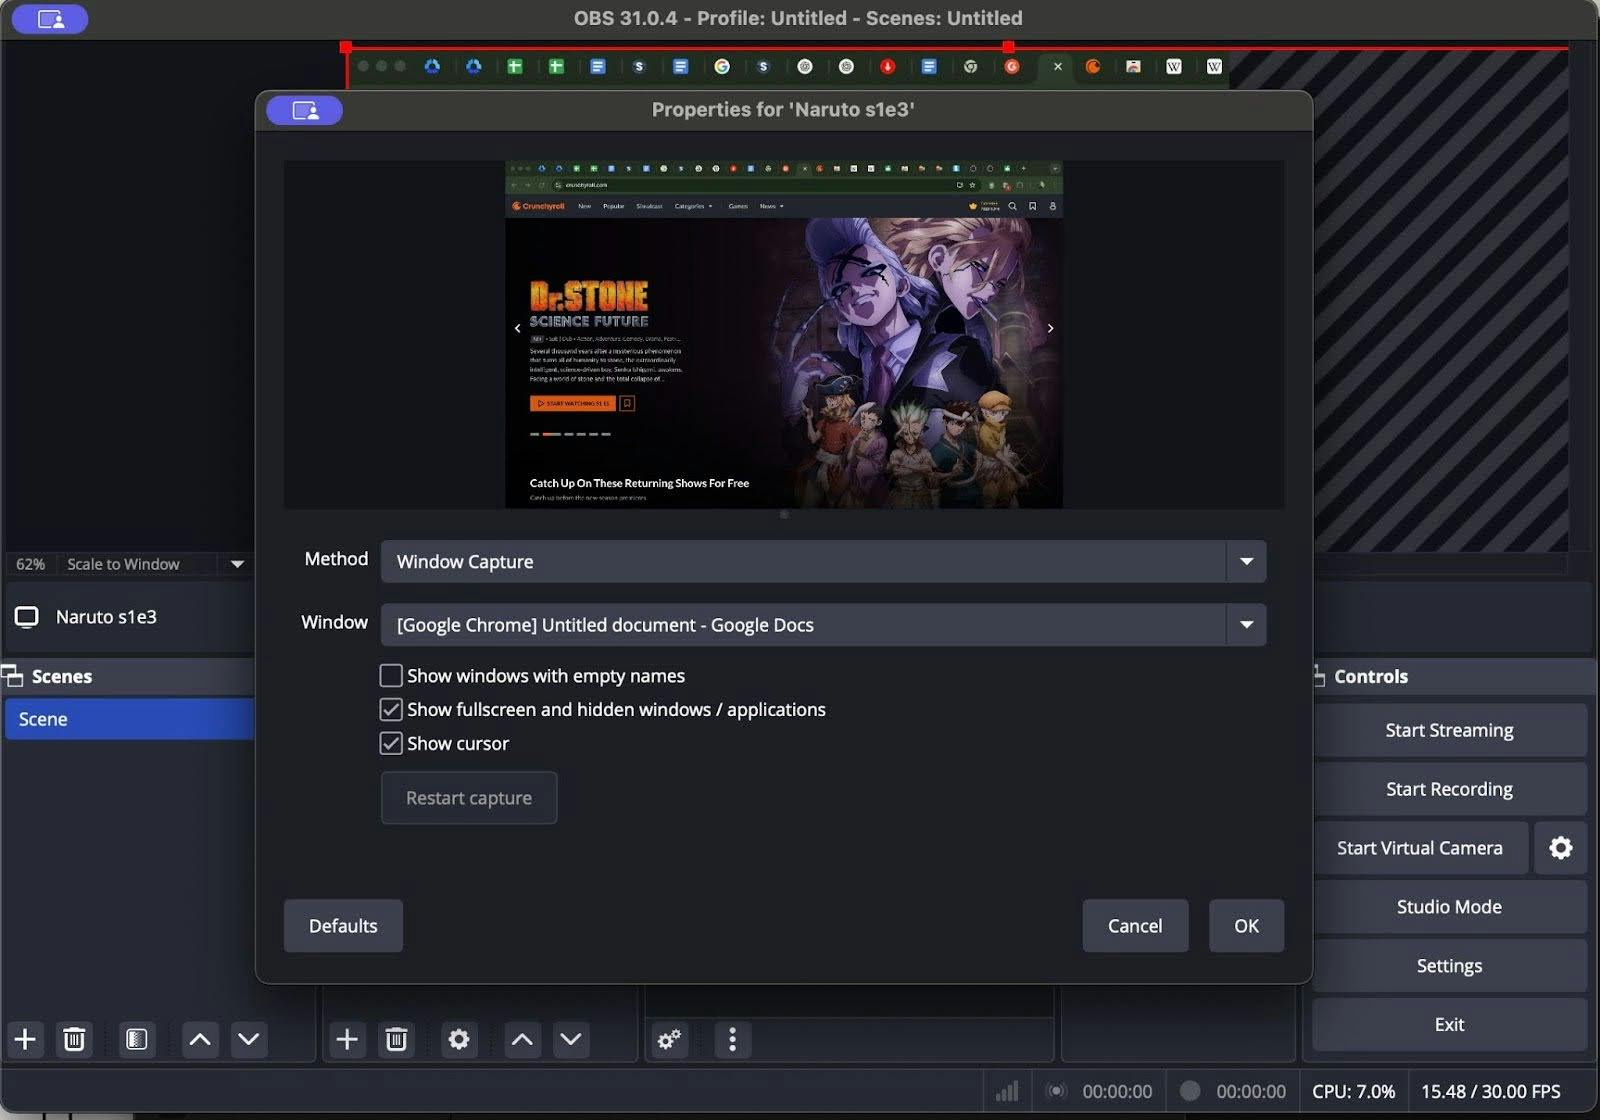Click screen-share icon in OBS title bar
The image size is (1600, 1120).
click(51, 19)
